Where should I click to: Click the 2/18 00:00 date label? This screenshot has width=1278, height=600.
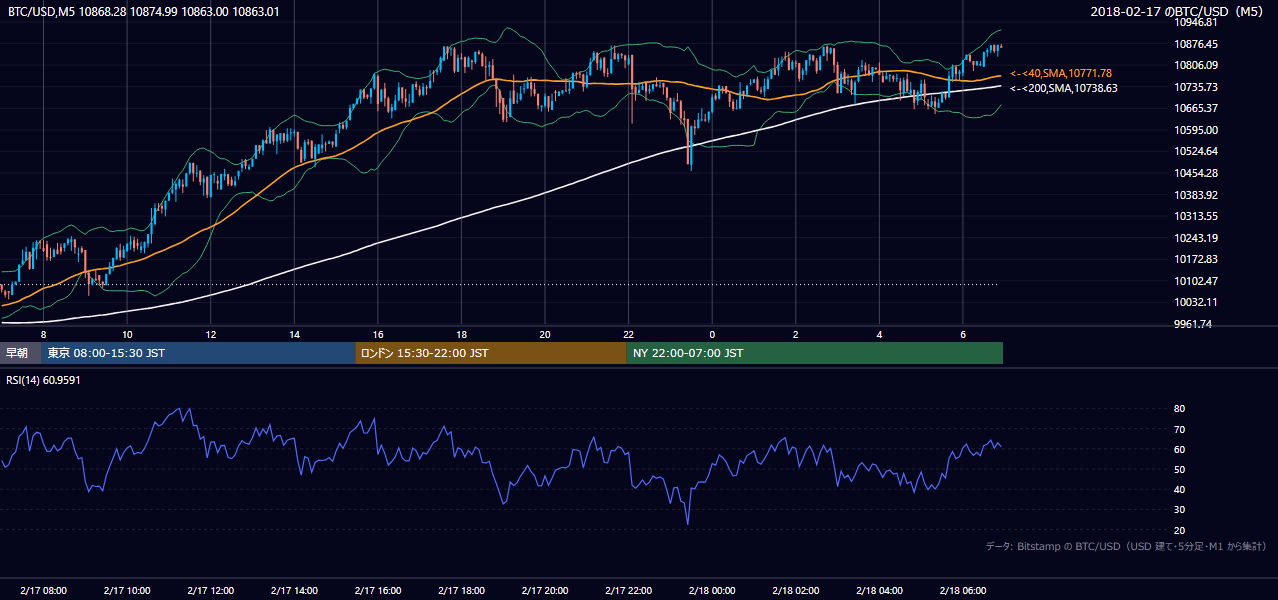[x=712, y=590]
